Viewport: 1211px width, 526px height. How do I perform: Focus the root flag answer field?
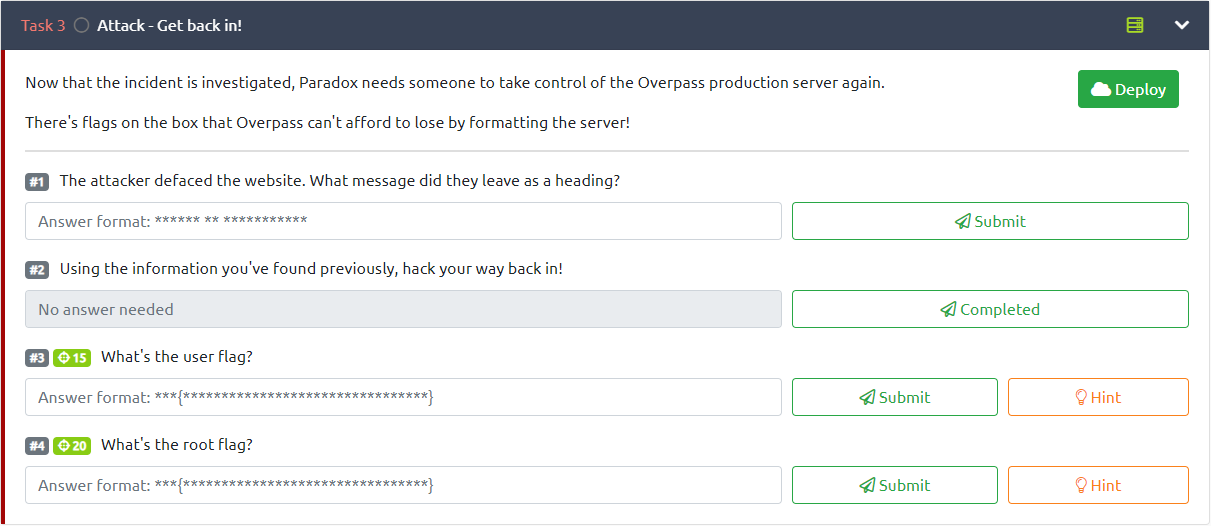(403, 485)
